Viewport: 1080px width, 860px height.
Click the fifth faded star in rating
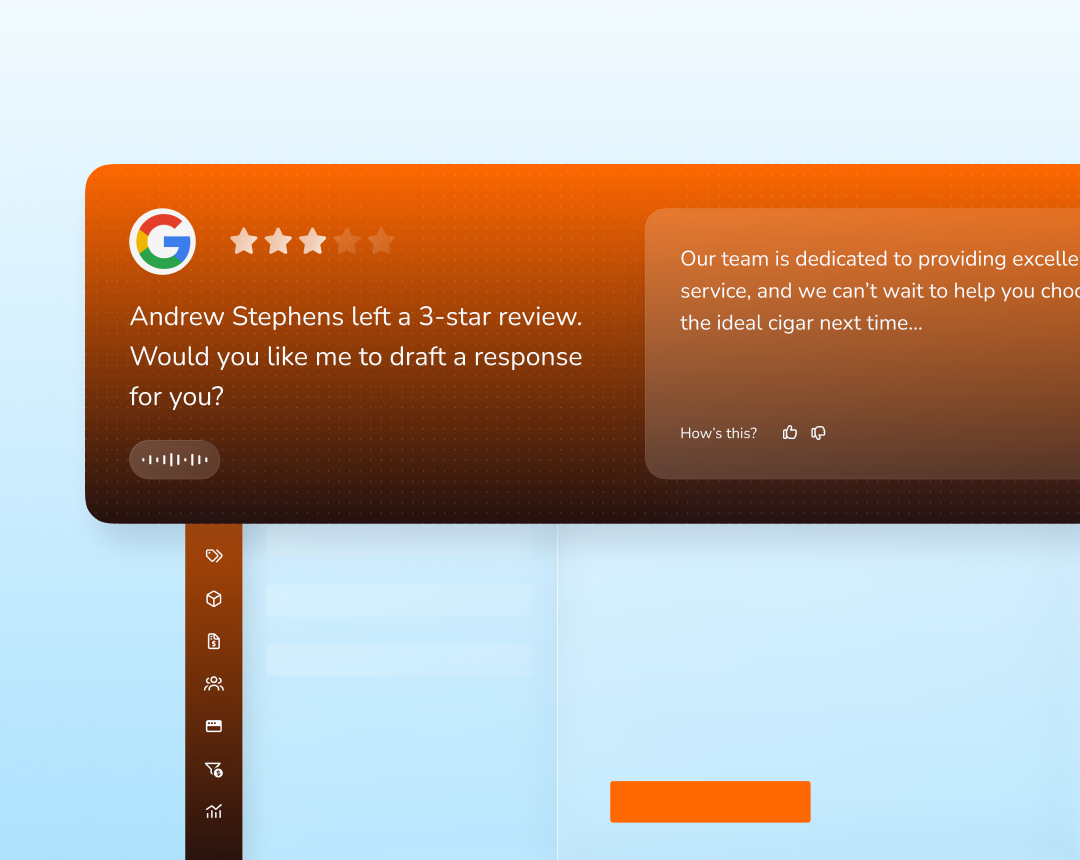pos(381,242)
